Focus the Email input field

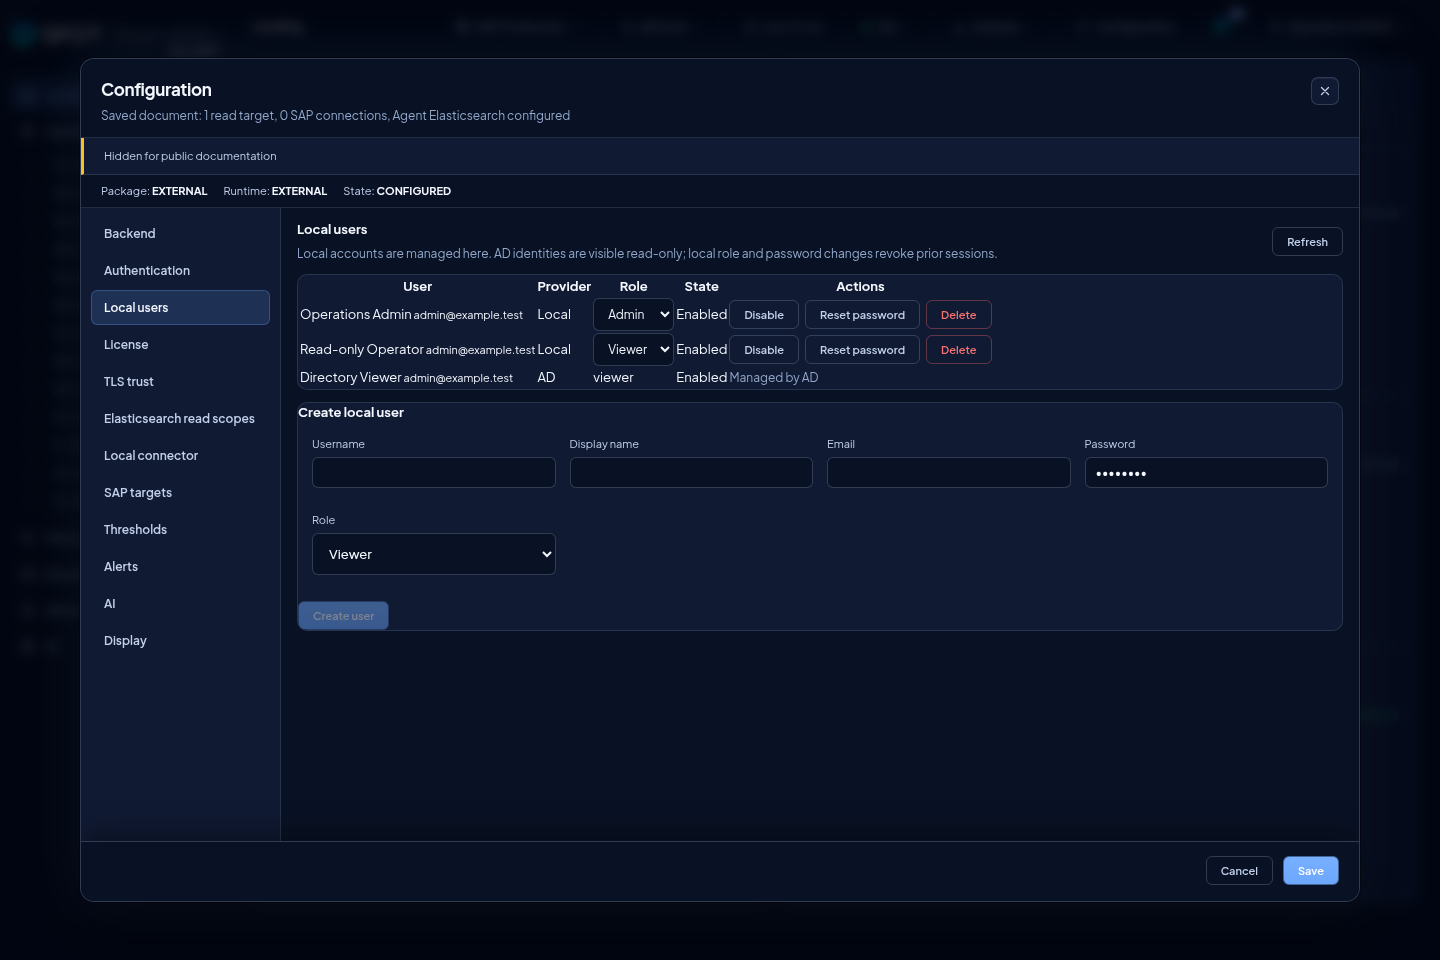[x=949, y=473]
